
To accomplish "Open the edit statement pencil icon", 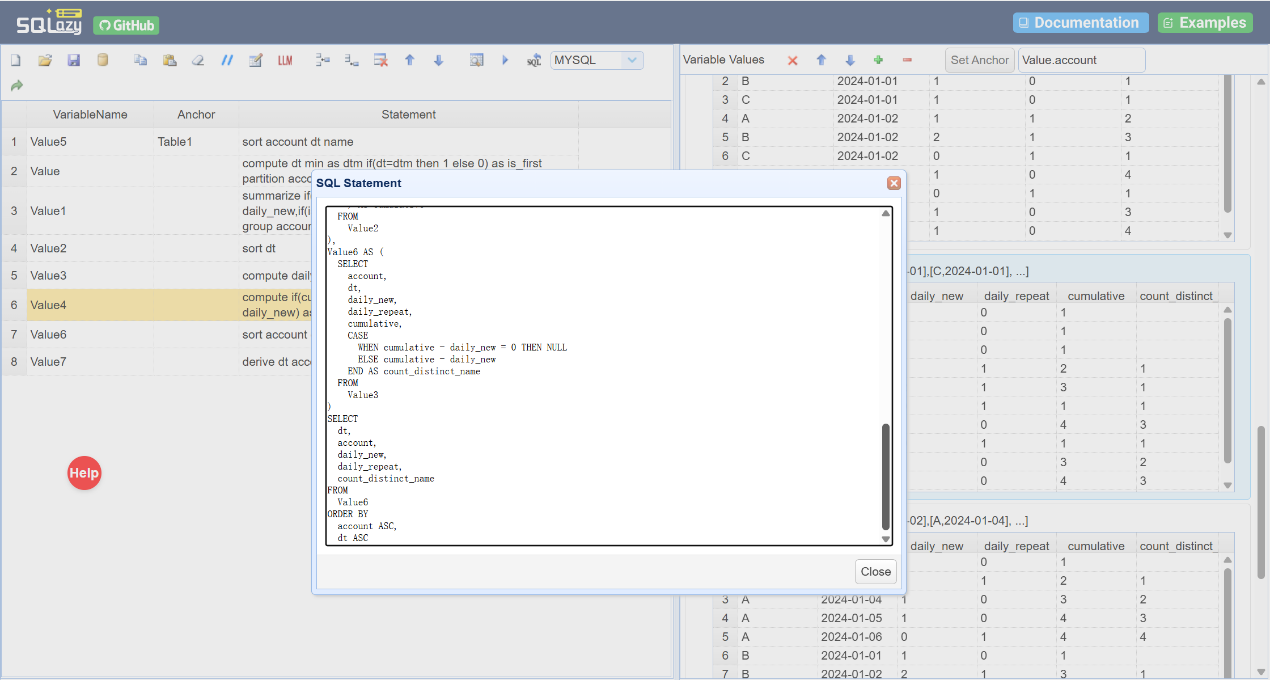I will click(256, 60).
